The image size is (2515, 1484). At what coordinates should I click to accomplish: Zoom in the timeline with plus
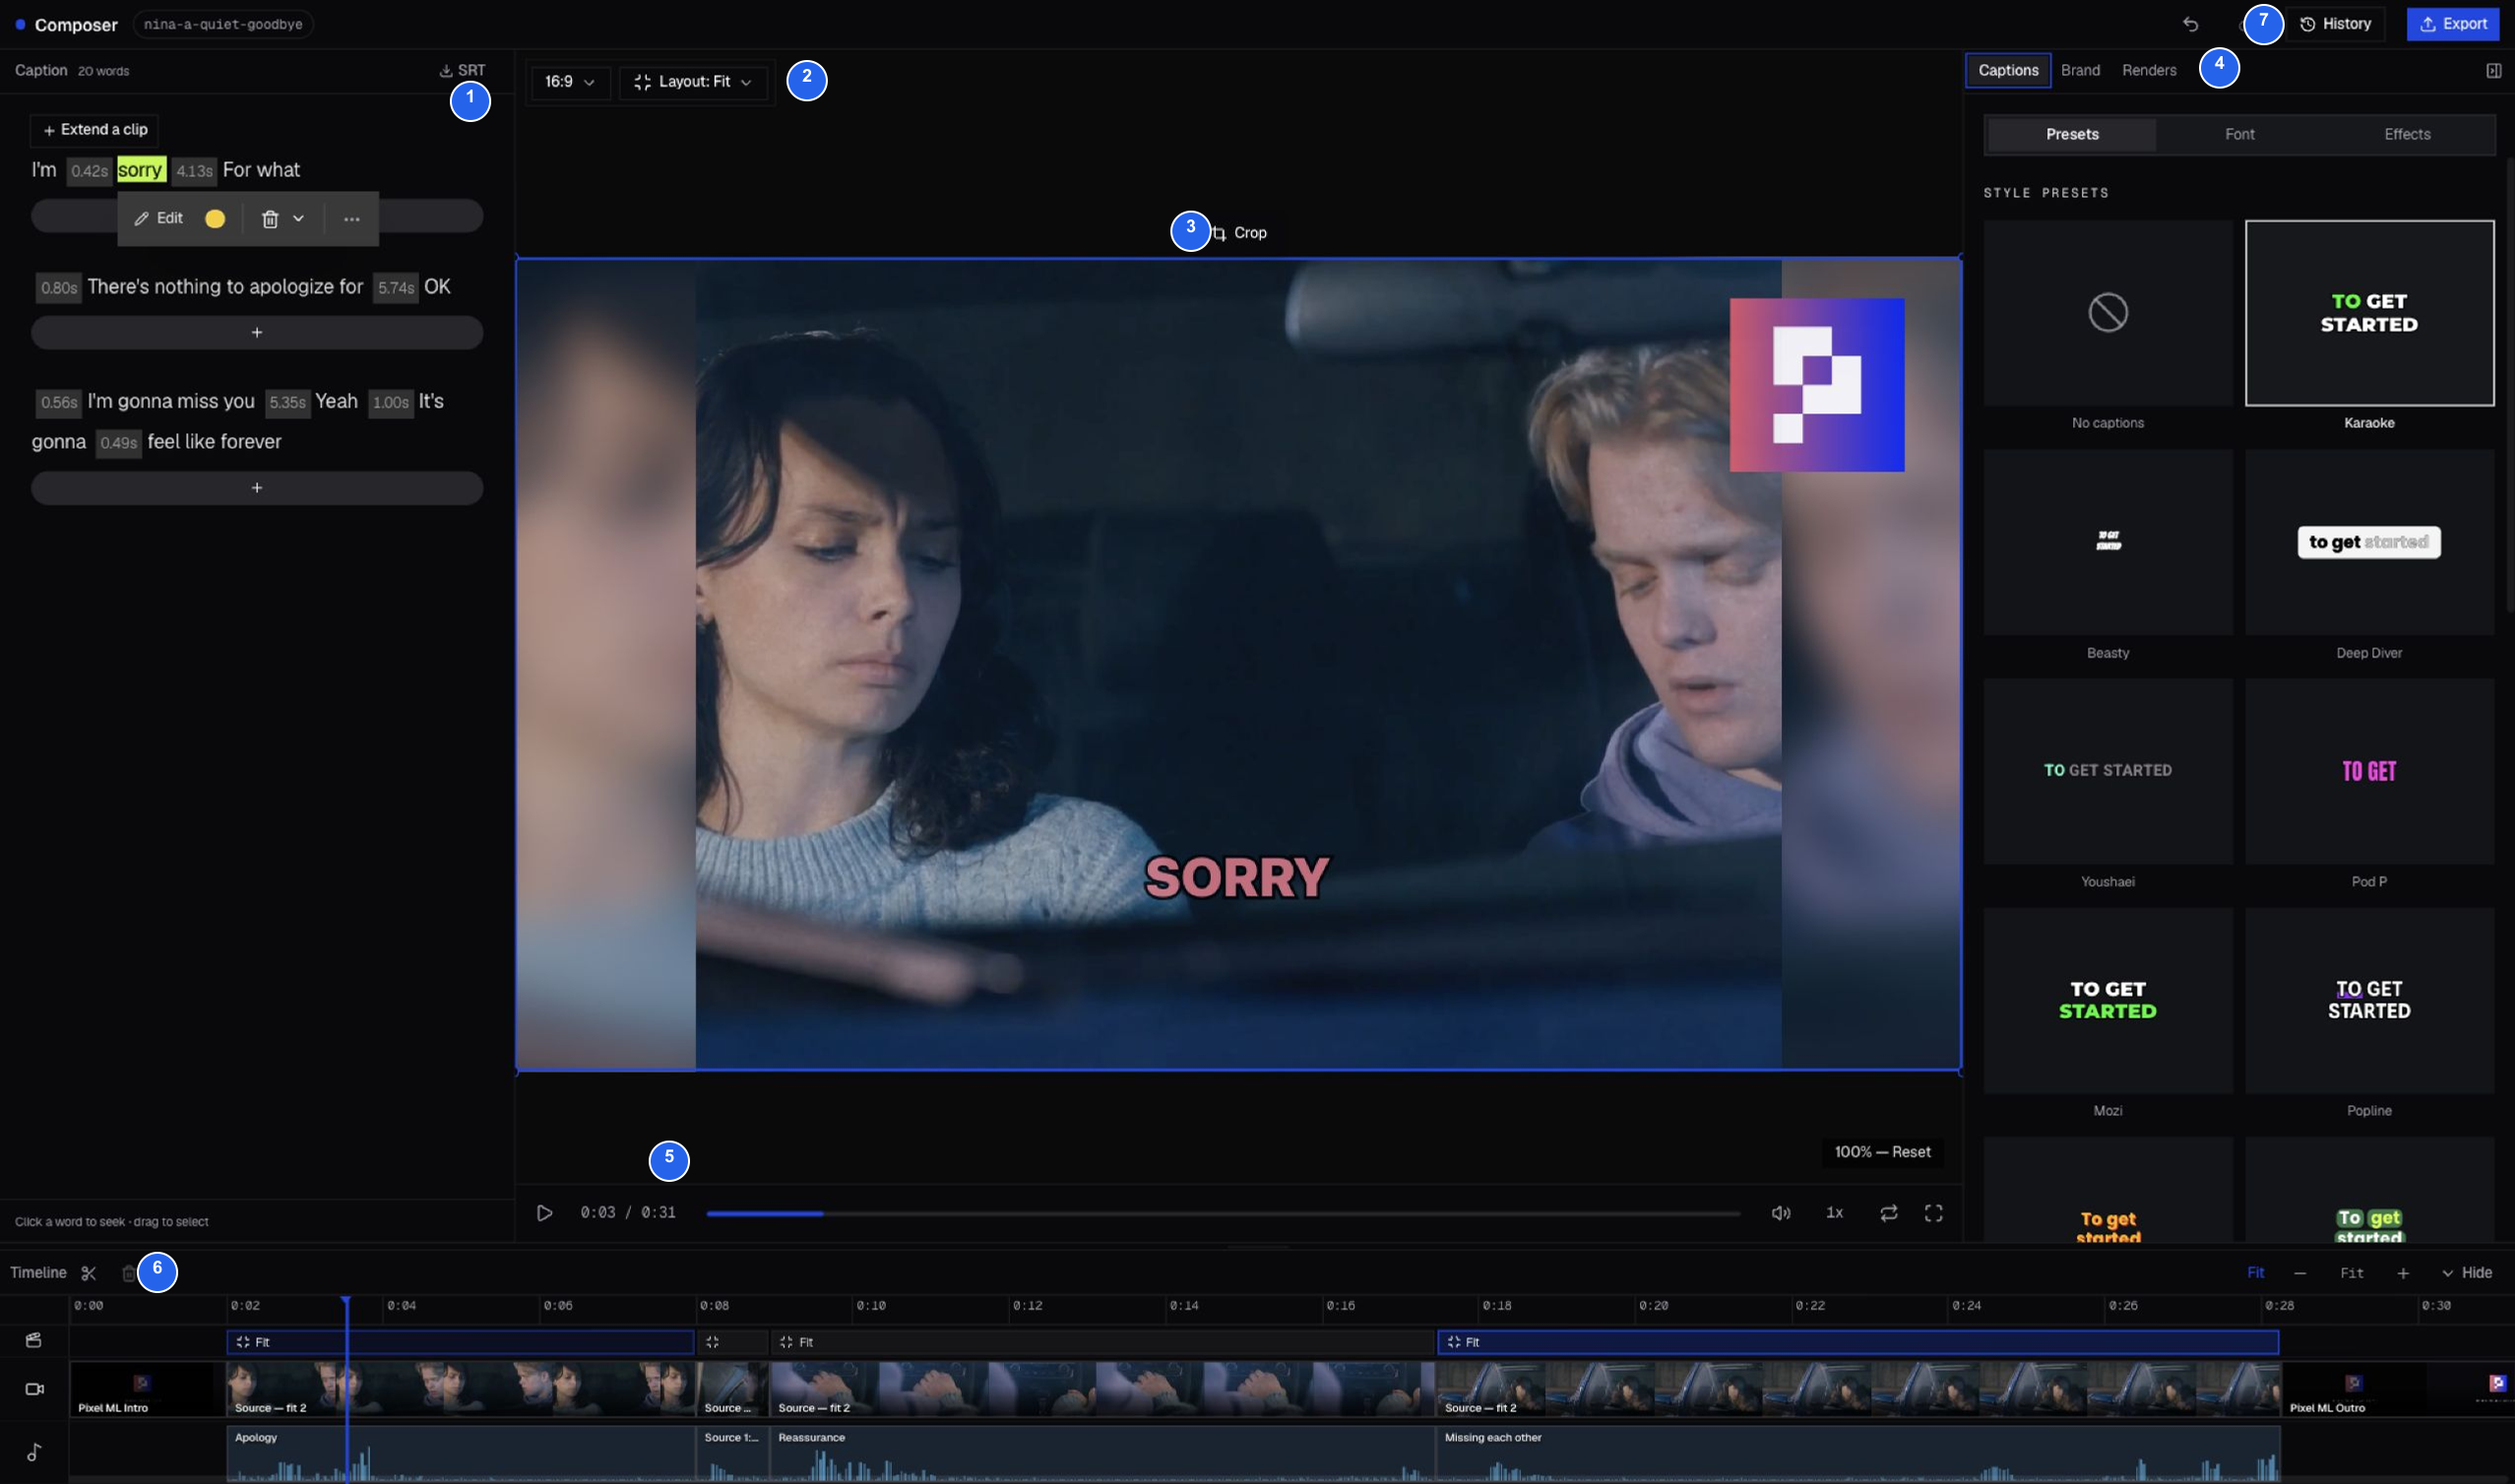coord(2402,1274)
